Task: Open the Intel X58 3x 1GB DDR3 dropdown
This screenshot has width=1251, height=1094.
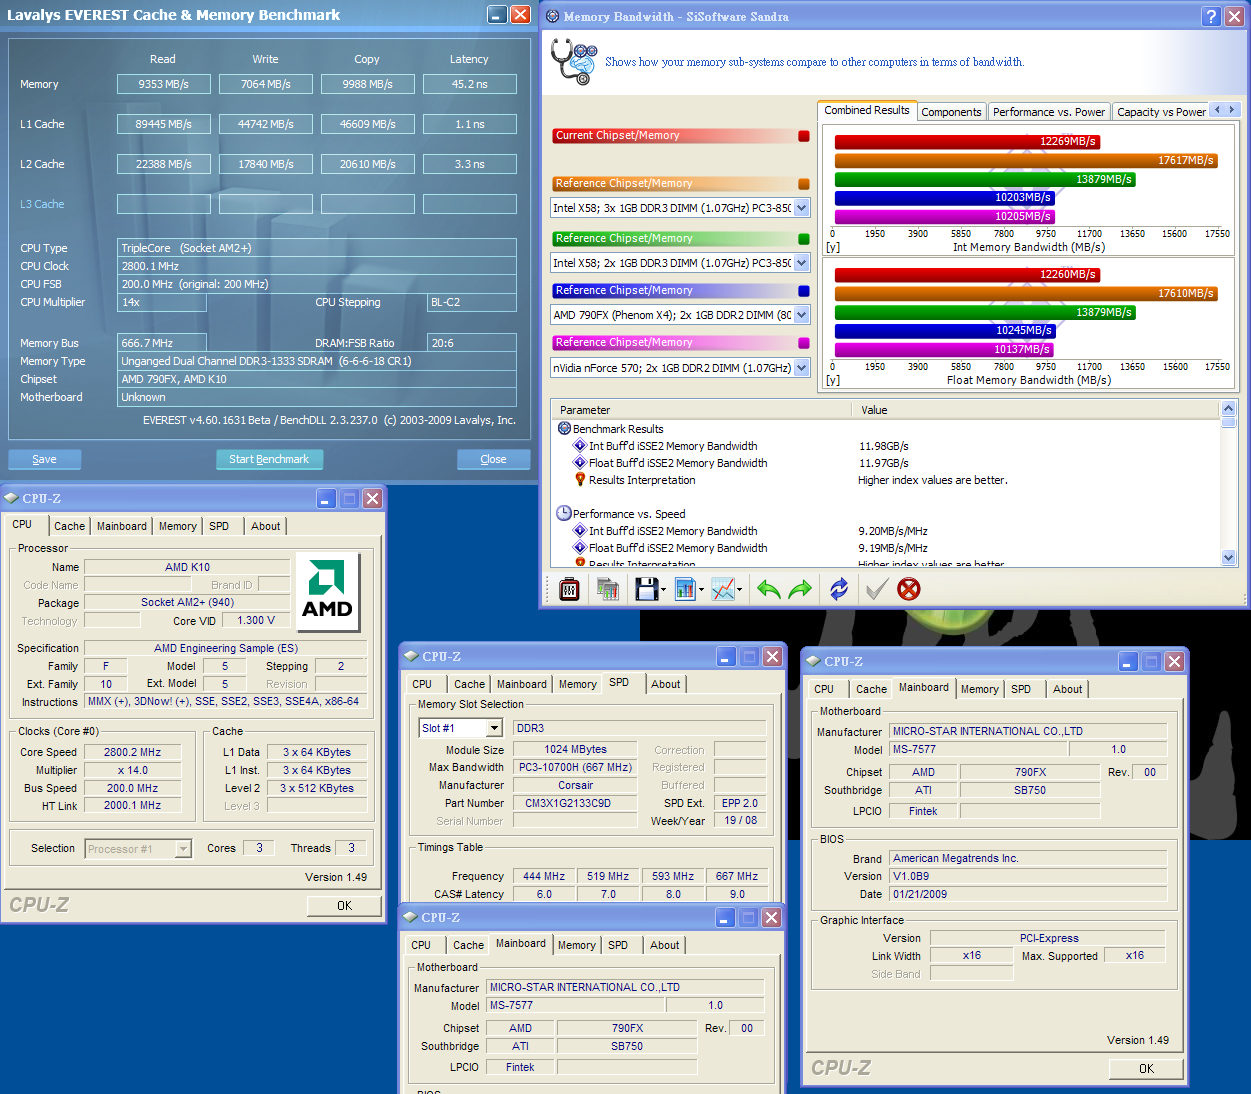Action: [x=801, y=208]
